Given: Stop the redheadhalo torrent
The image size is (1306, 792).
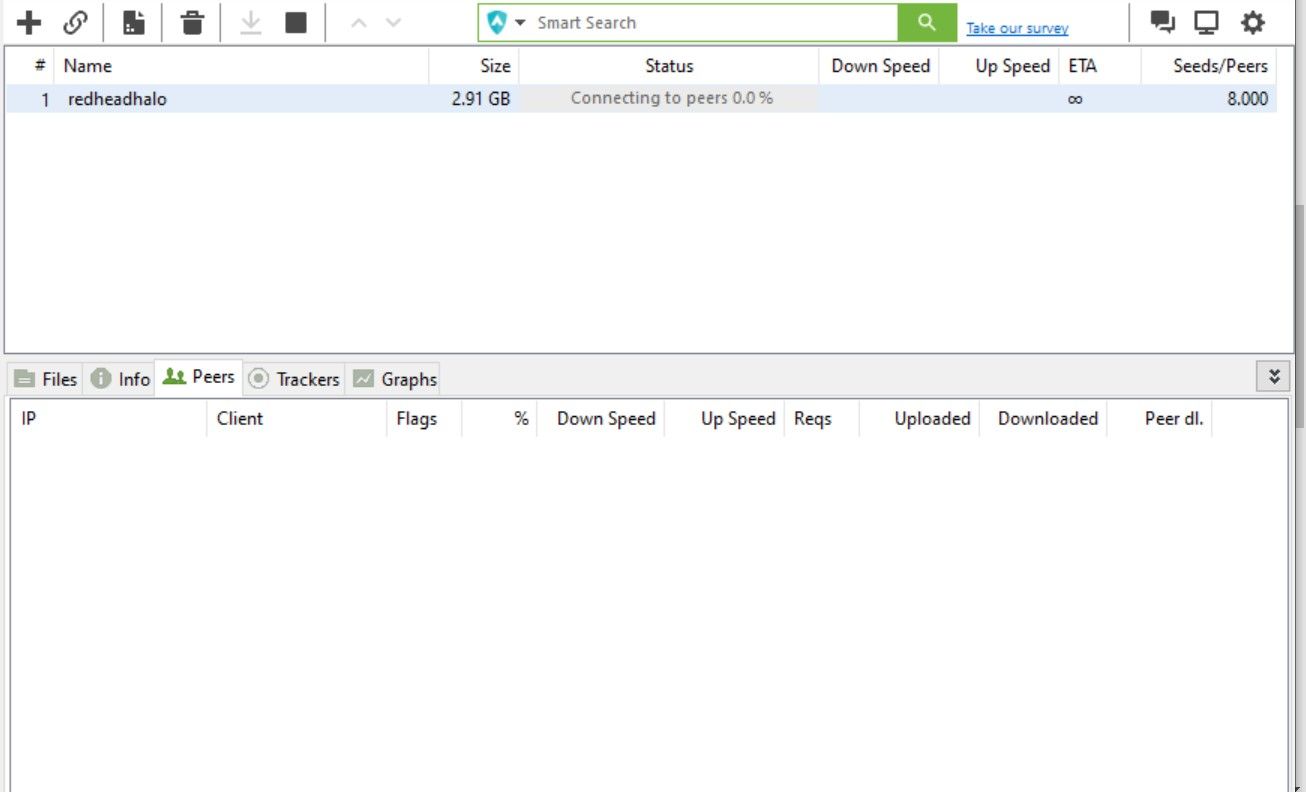Looking at the screenshot, I should [x=295, y=21].
